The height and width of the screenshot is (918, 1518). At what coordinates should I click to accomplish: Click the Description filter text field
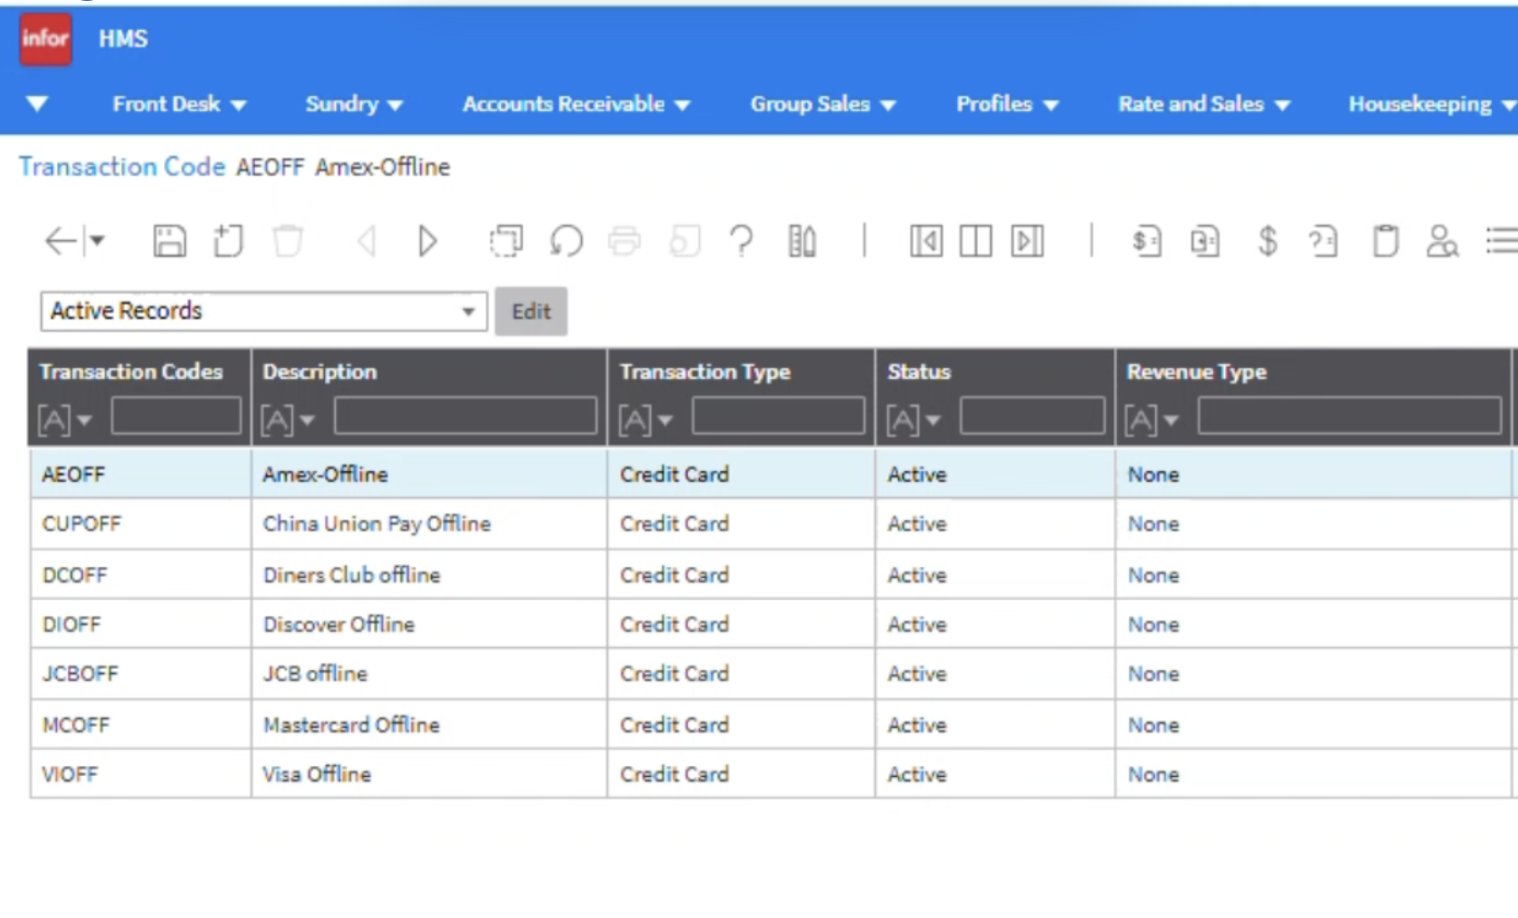click(465, 416)
